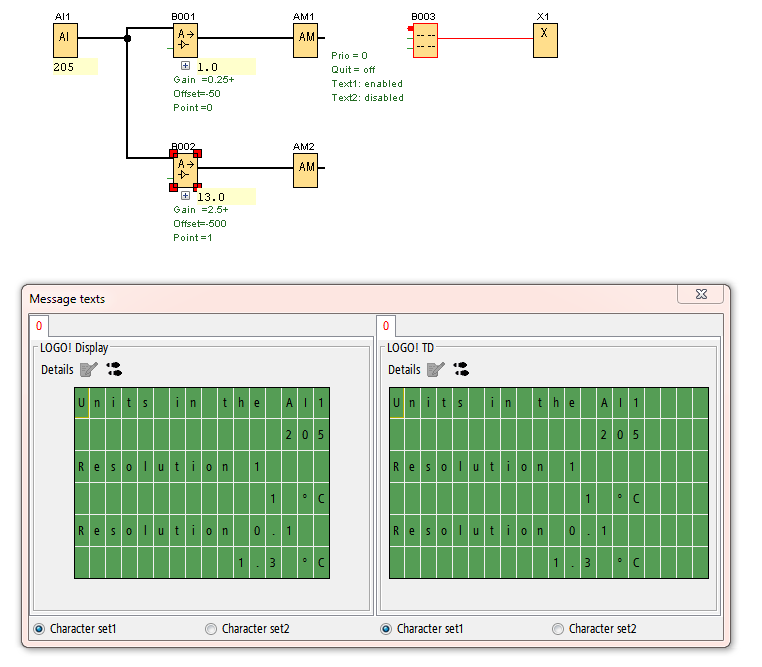Expand the B002 parameter plus box
The image size is (762, 667).
click(x=185, y=196)
